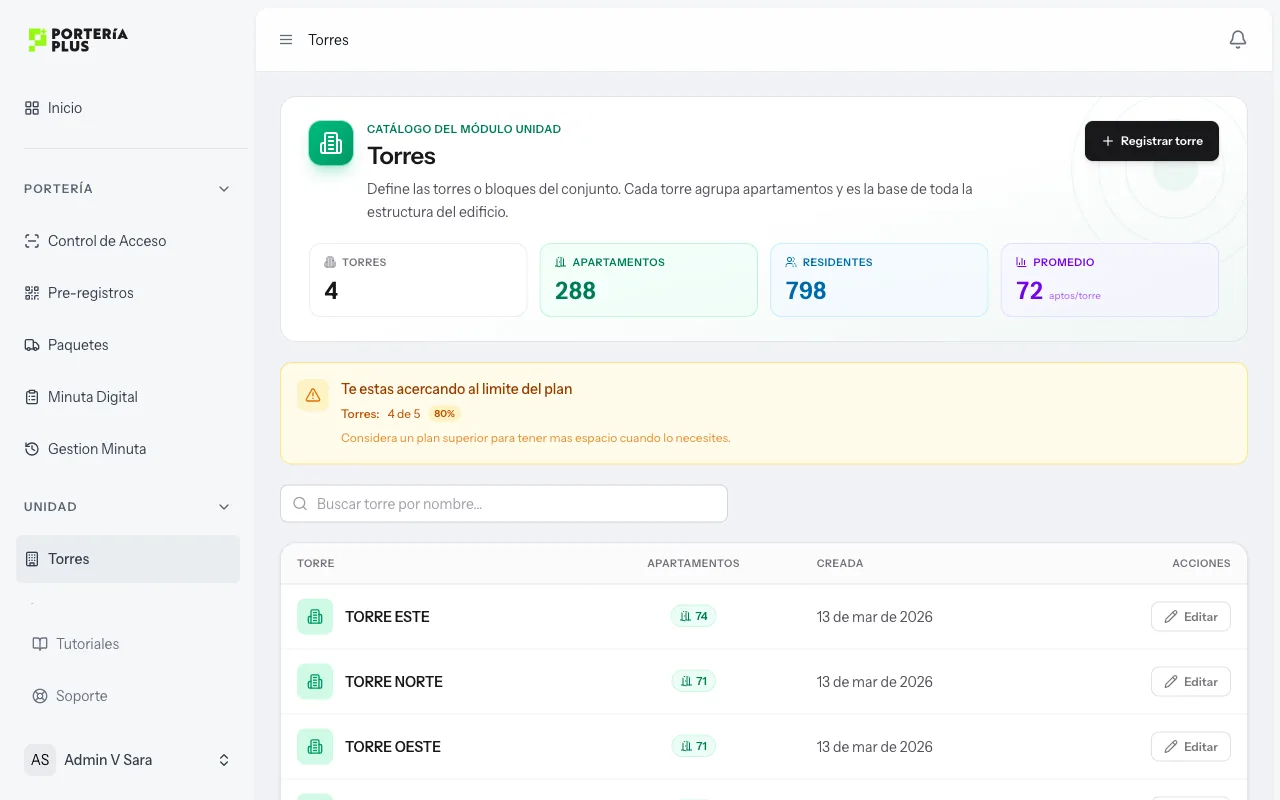Image resolution: width=1280 pixels, height=800 pixels.
Task: Click the TORRE NORTE building icon
Action: 315,682
